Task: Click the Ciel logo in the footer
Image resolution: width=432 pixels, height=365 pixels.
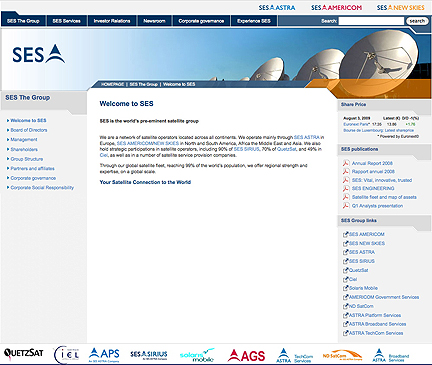Action: (67, 355)
